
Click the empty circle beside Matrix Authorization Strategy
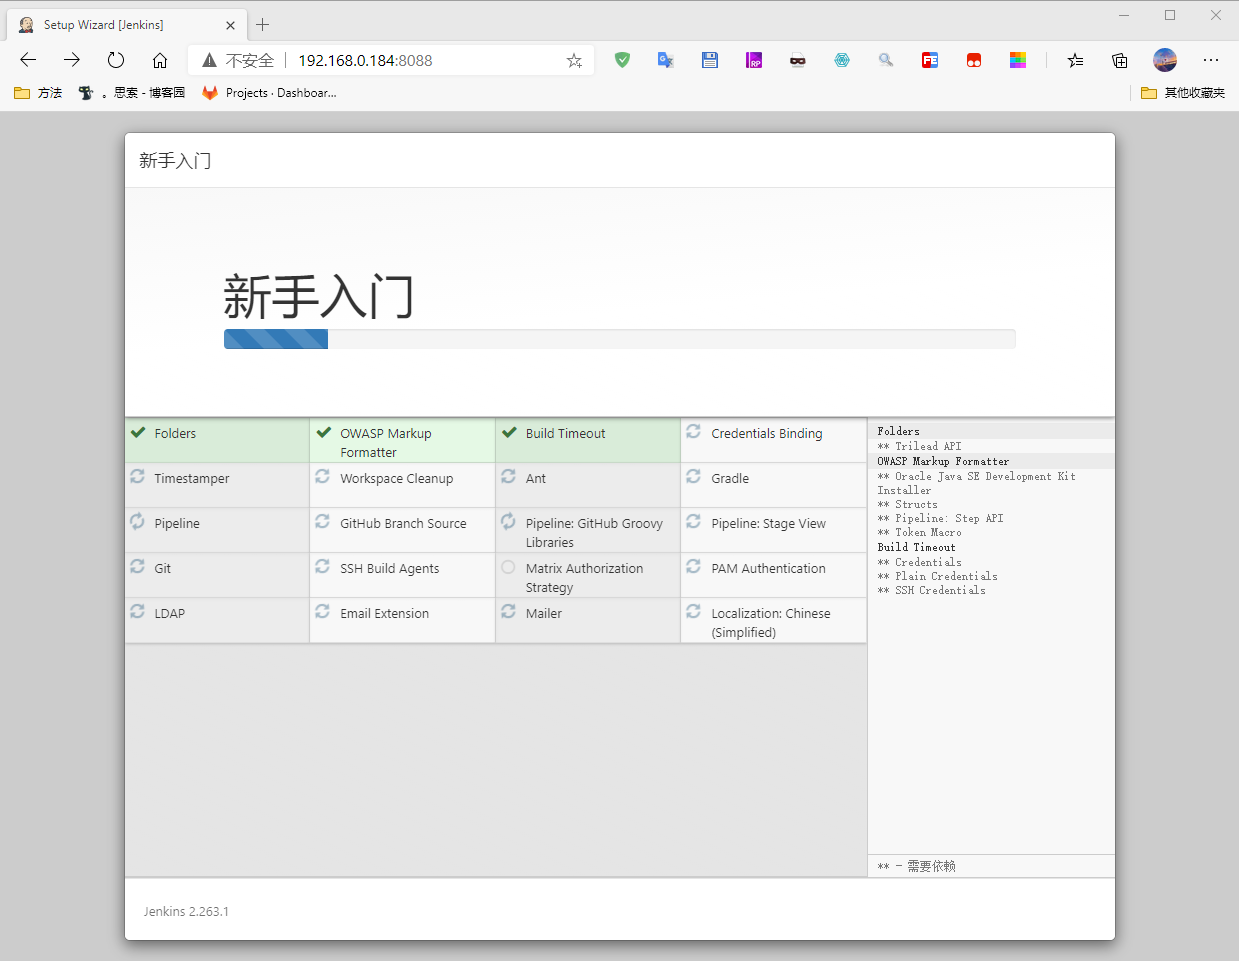508,567
